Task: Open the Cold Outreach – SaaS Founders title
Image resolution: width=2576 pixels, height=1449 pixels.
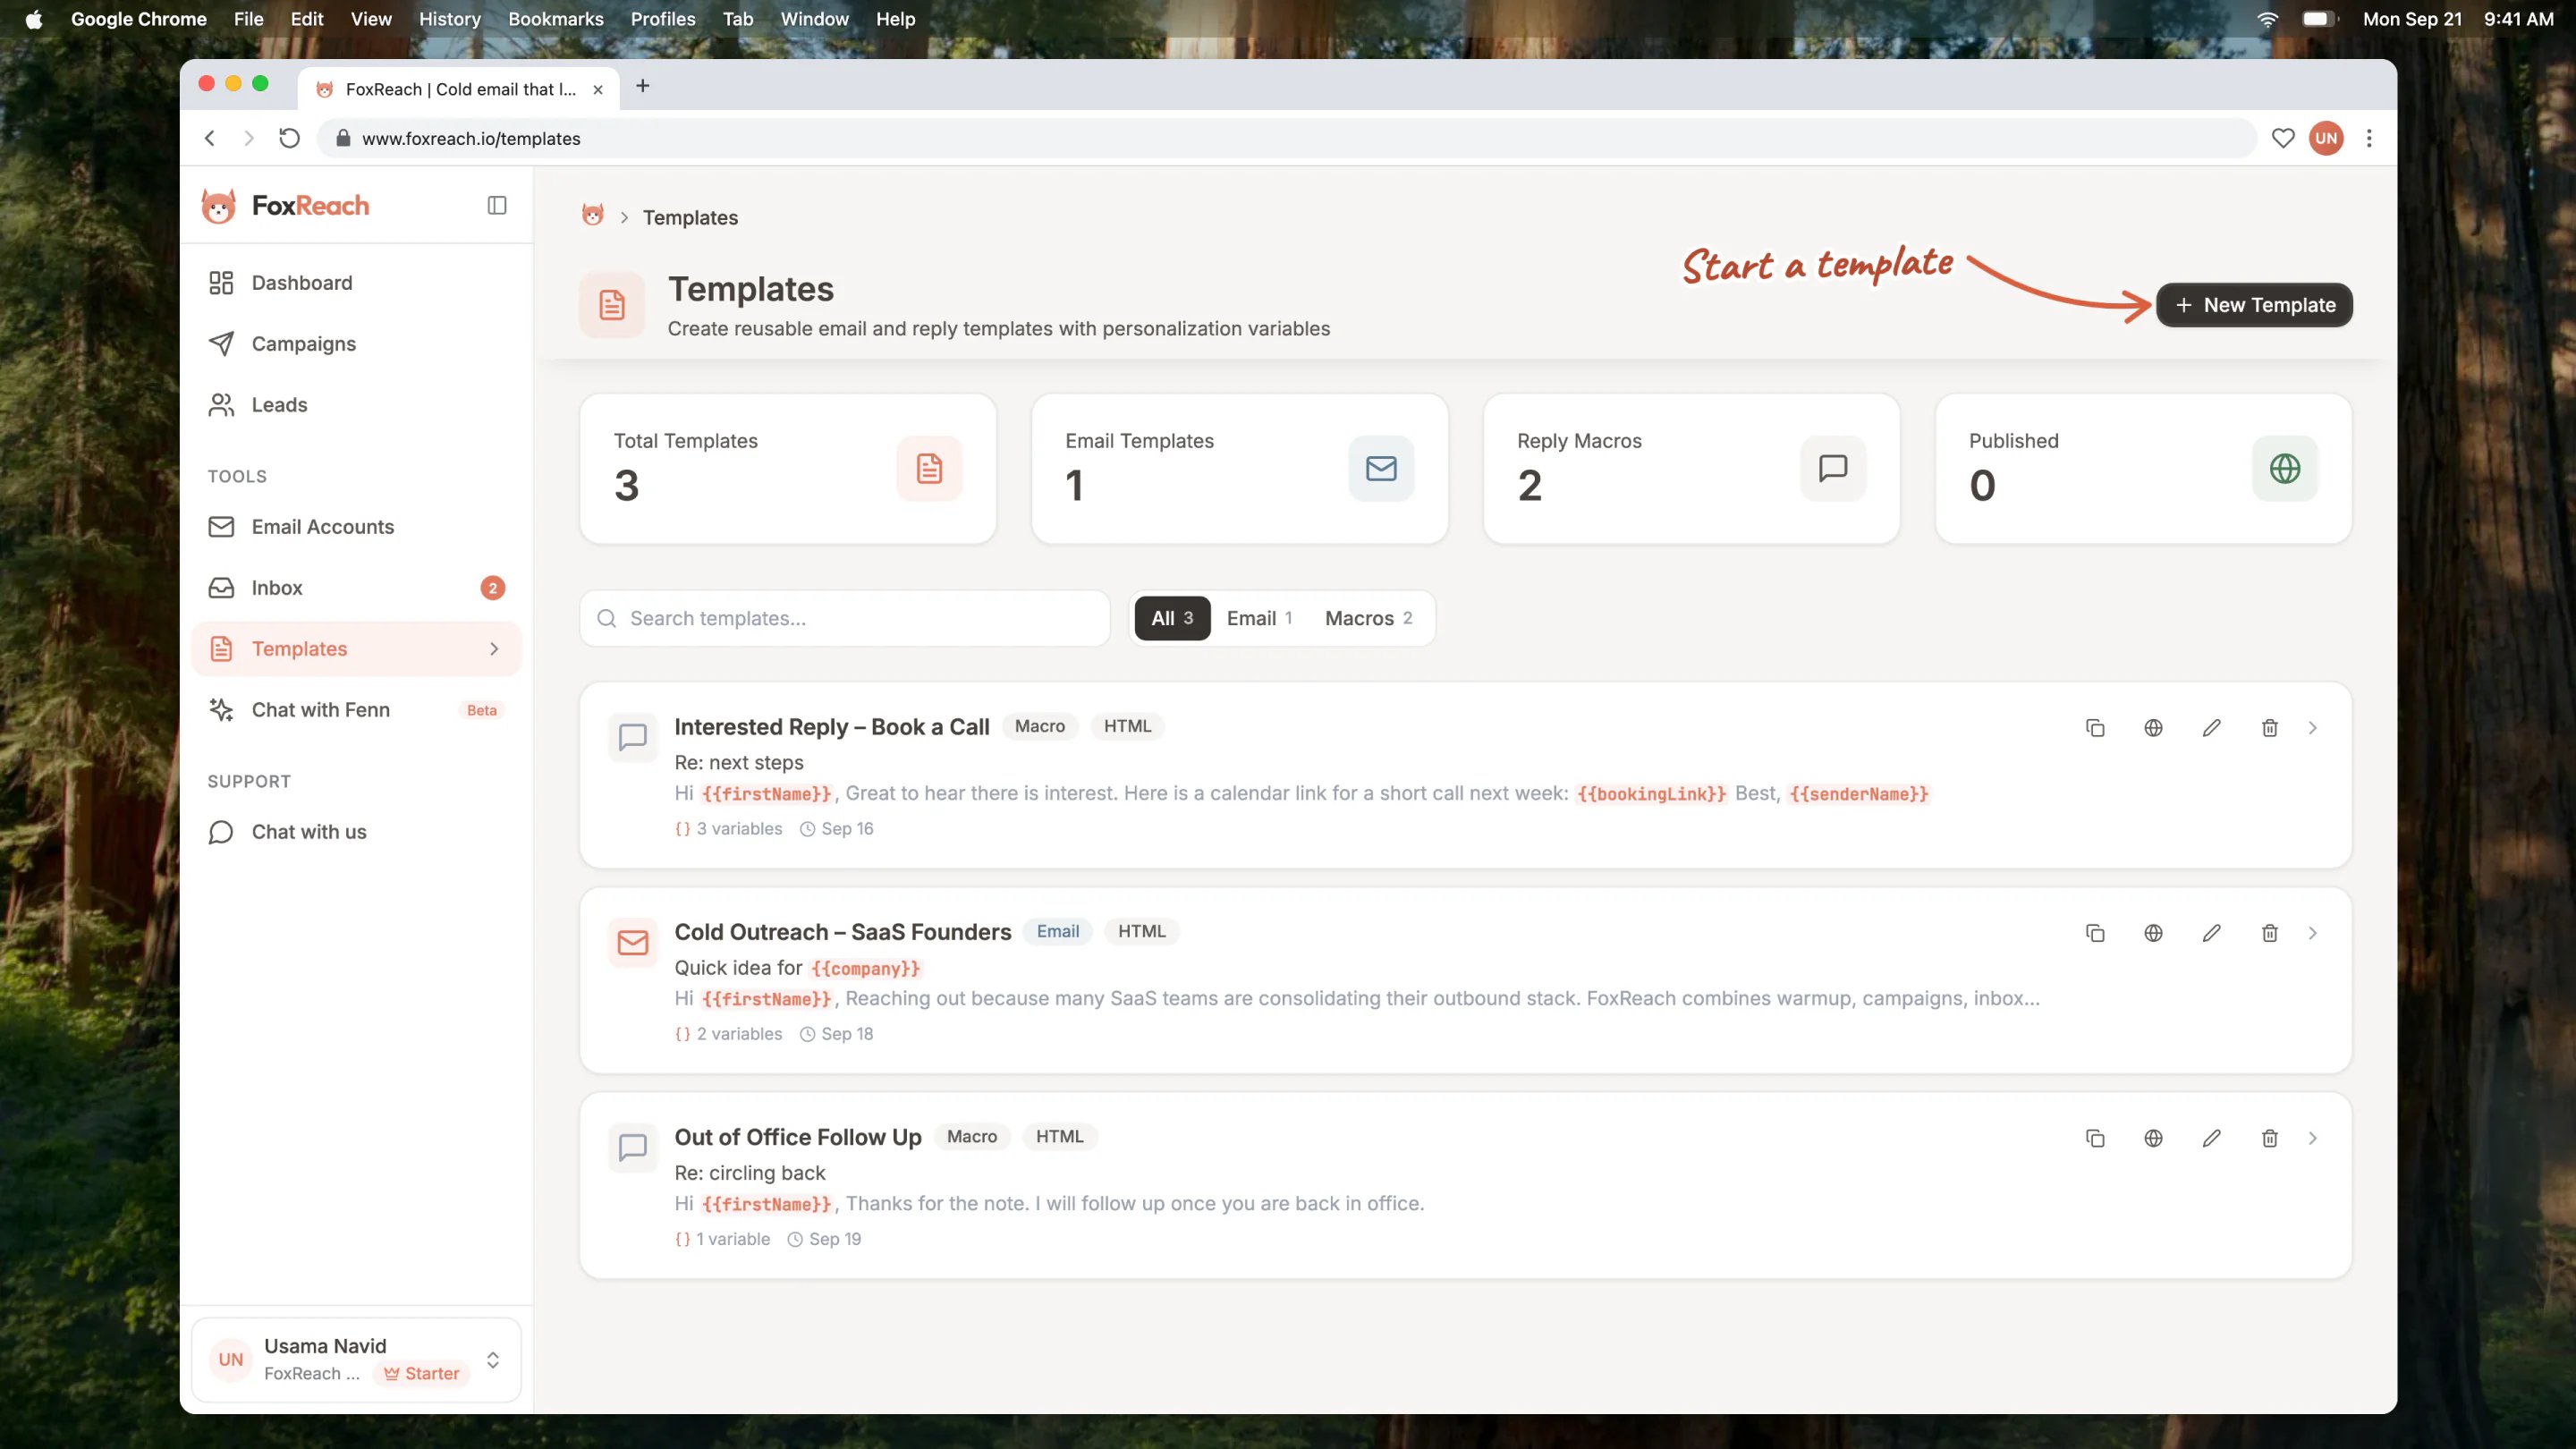Action: click(842, 932)
